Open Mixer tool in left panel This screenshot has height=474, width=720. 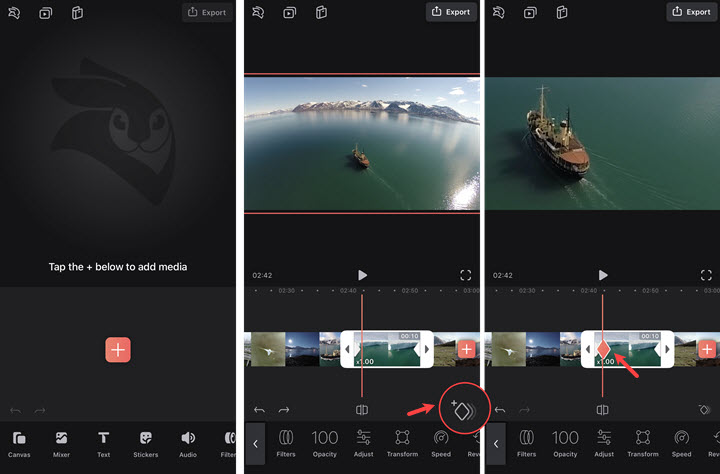[61, 444]
